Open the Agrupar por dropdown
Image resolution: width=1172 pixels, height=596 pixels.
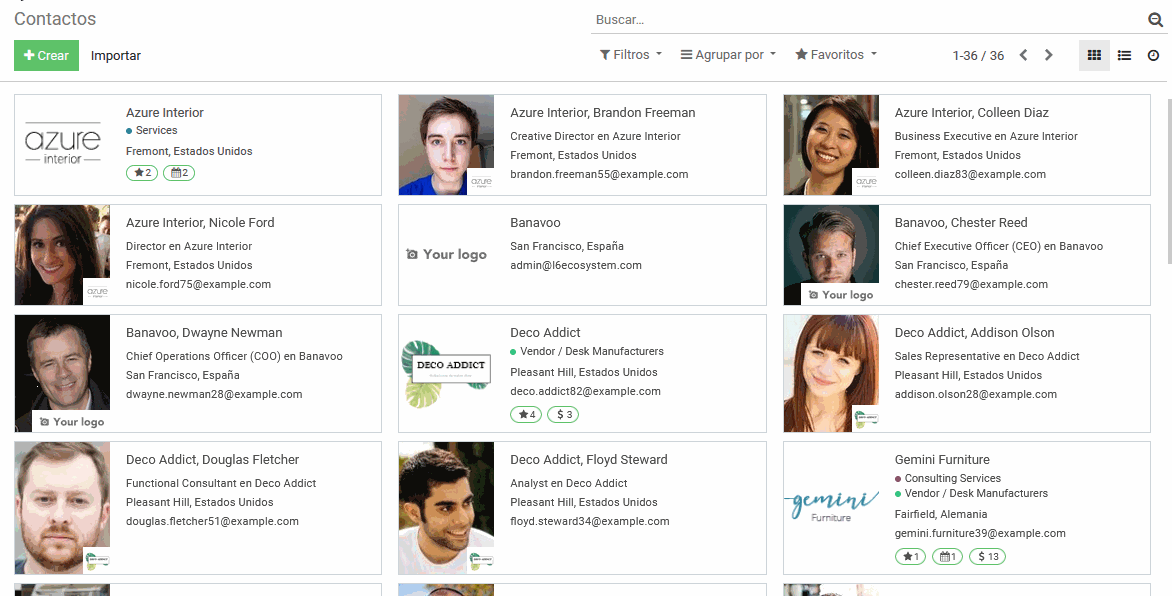[x=728, y=55]
